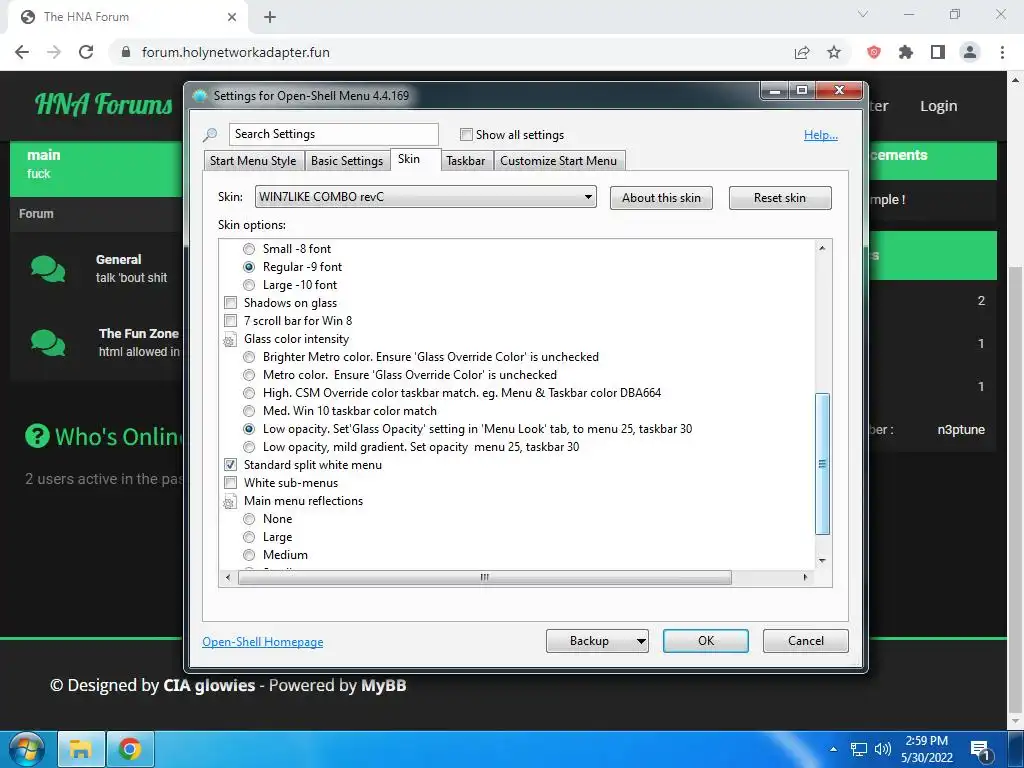Enable Show all settings checkbox
Image resolution: width=1024 pixels, height=768 pixels.
coord(466,135)
